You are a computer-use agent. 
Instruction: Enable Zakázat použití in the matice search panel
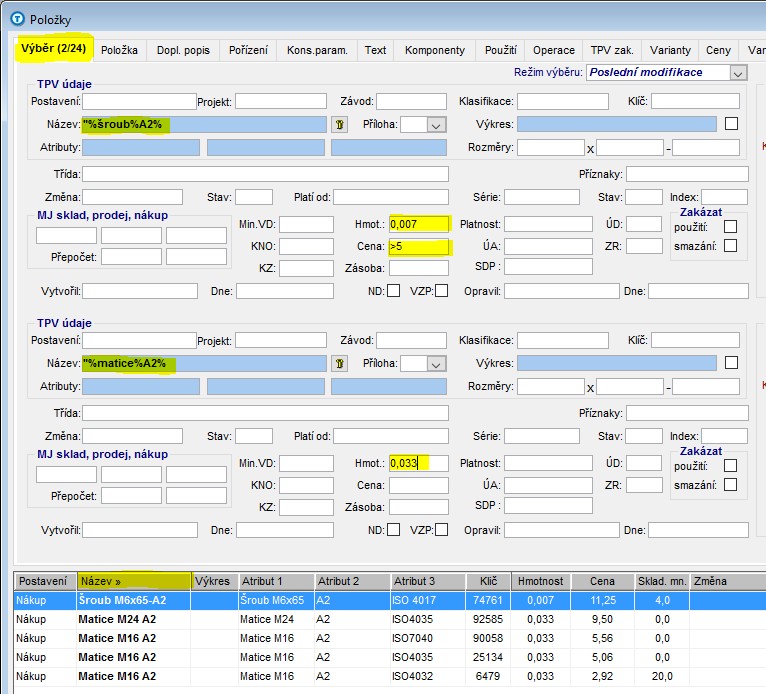tap(730, 465)
